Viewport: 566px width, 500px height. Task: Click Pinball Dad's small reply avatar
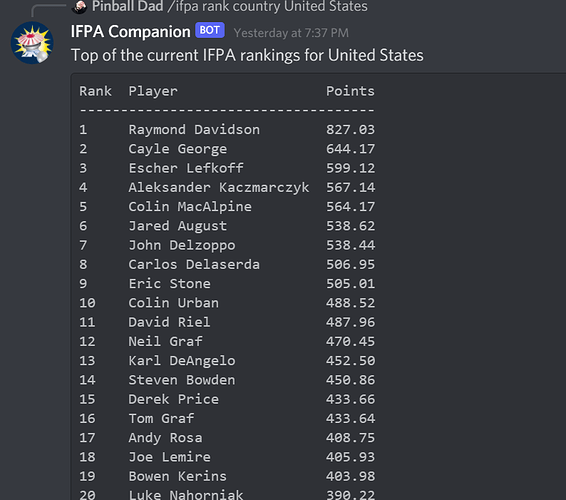point(79,7)
